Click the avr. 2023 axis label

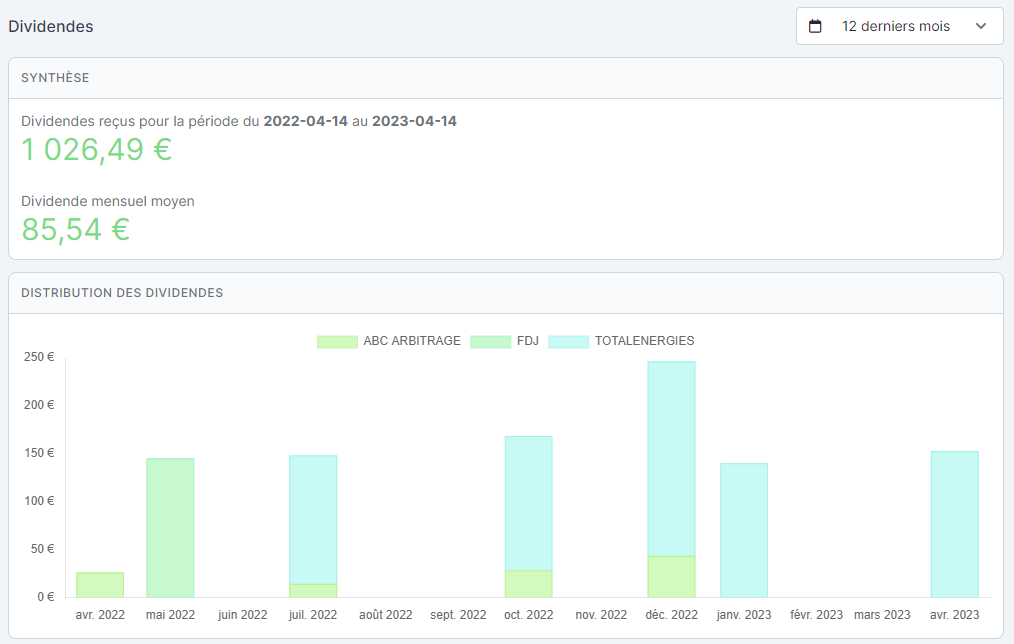pos(955,615)
